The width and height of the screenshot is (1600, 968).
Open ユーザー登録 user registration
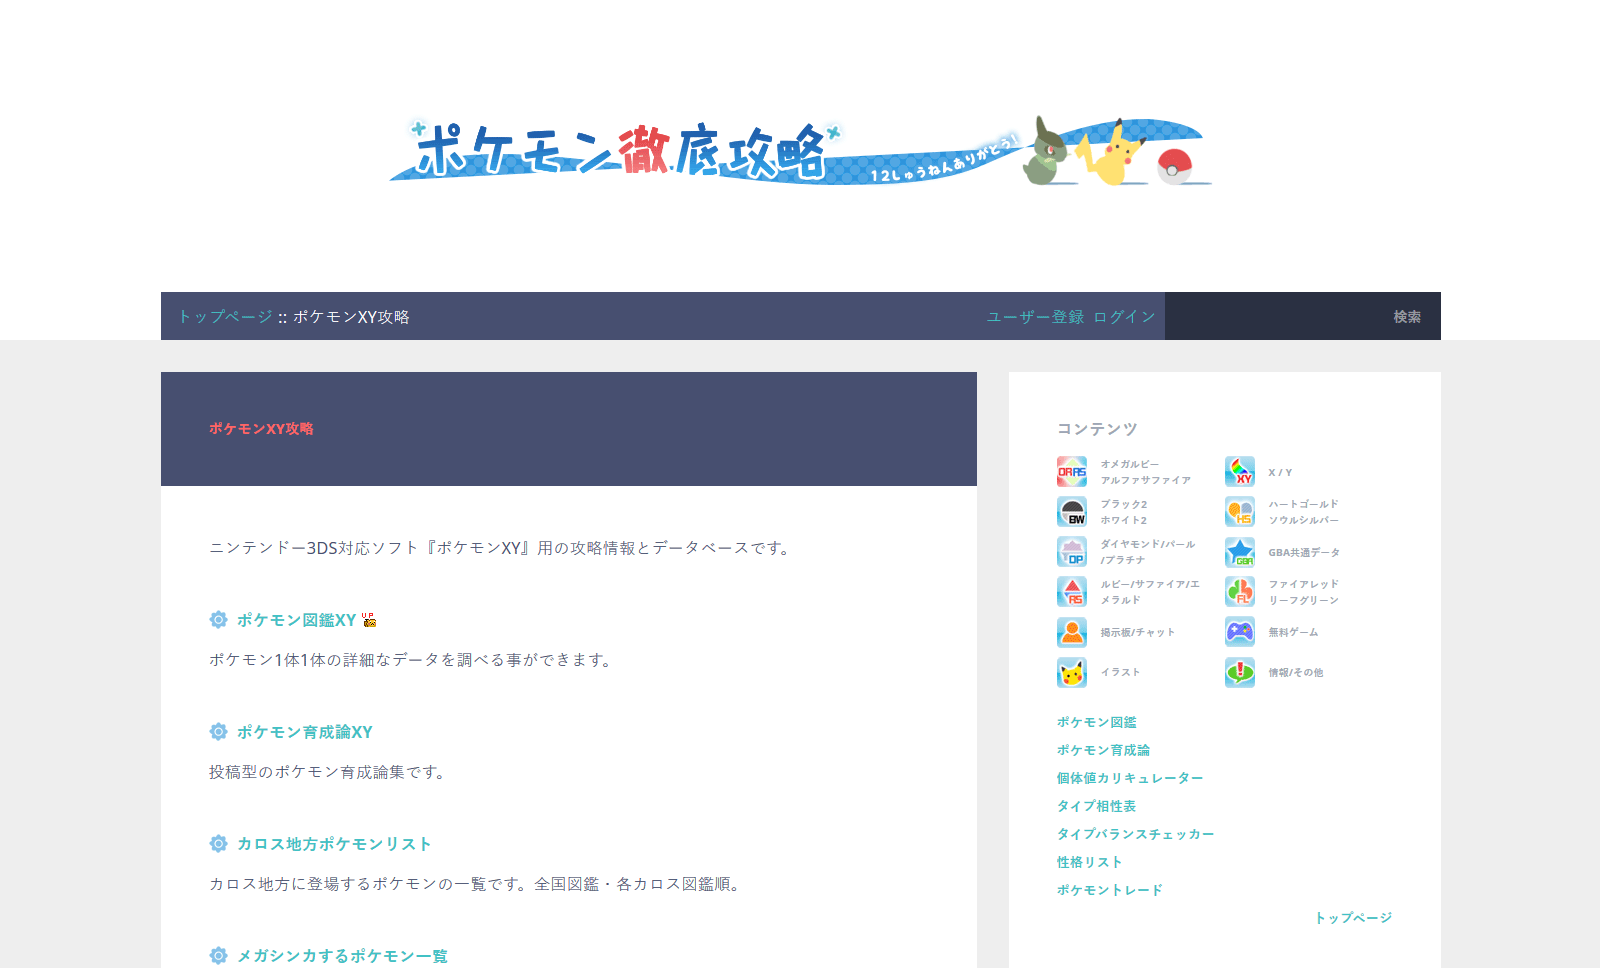coord(1035,317)
